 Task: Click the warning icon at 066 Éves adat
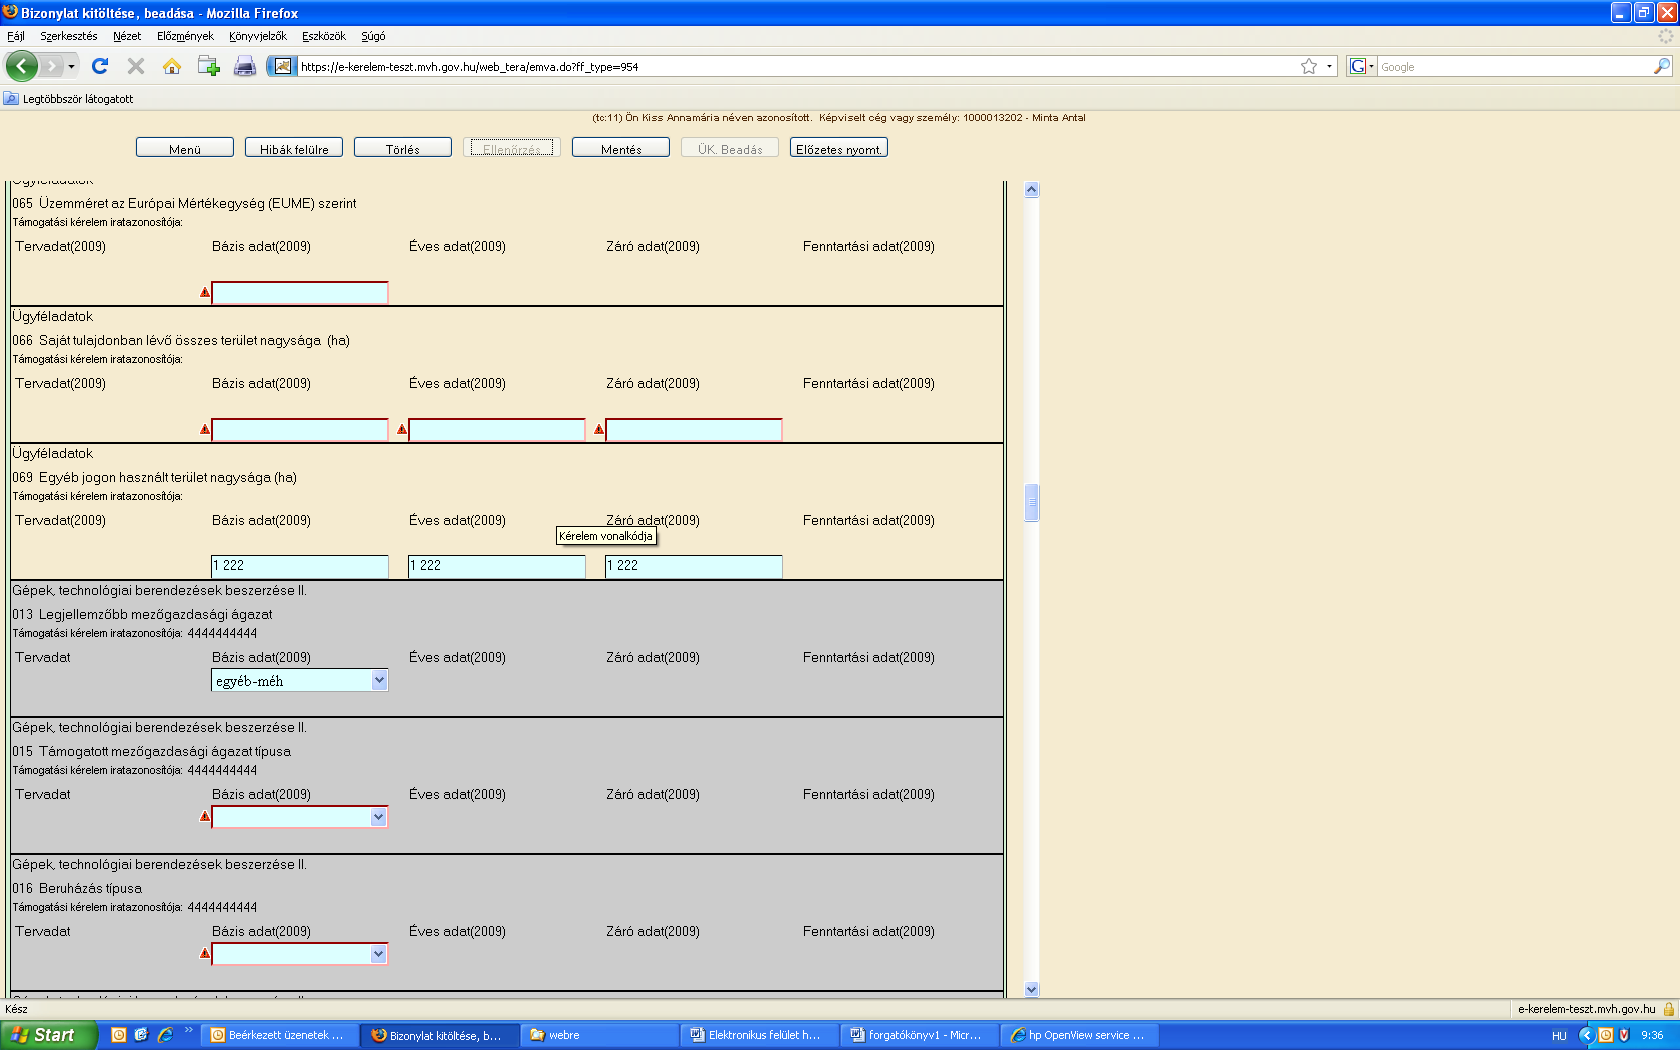pos(402,430)
